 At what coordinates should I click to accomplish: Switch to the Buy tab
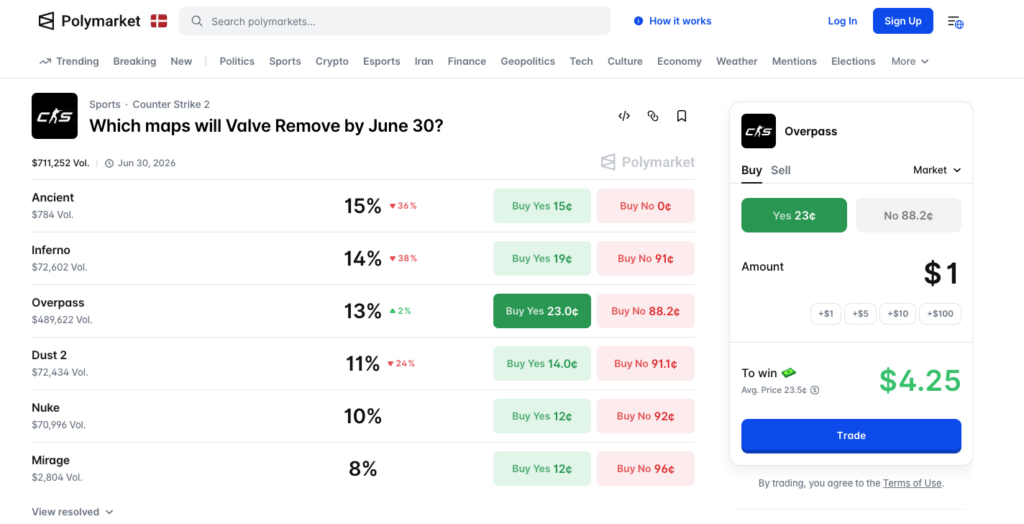[752, 170]
